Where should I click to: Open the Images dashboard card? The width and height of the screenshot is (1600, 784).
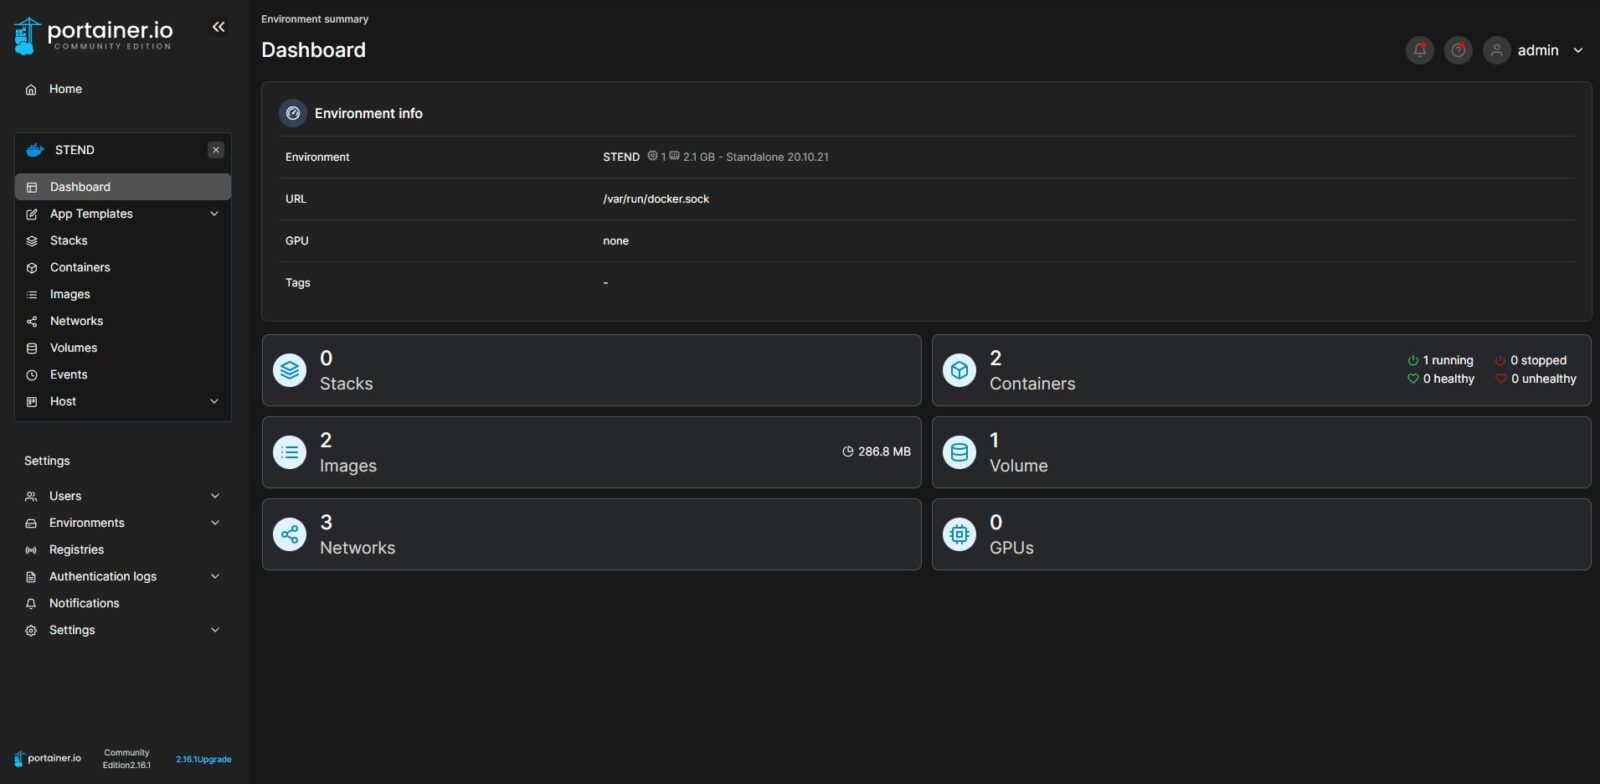tap(592, 452)
